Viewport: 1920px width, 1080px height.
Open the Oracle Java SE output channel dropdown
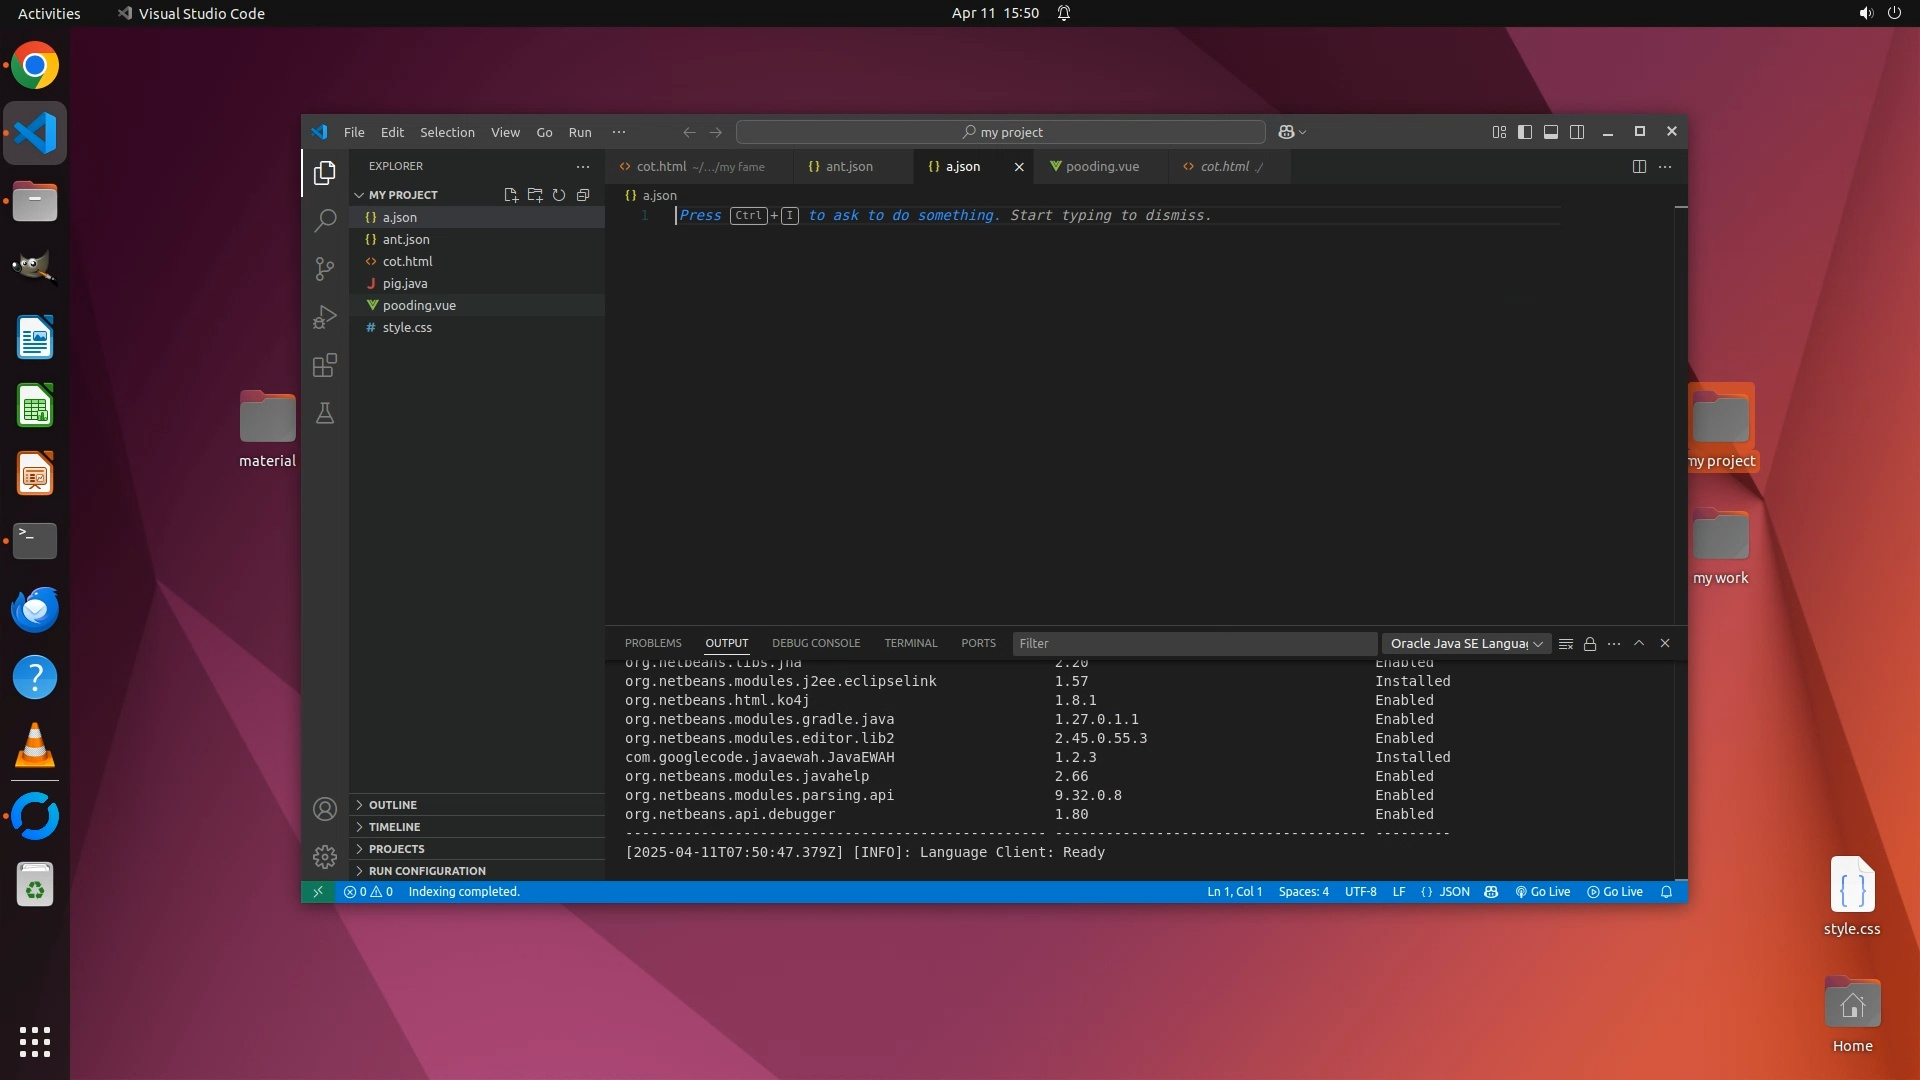[x=1465, y=644]
